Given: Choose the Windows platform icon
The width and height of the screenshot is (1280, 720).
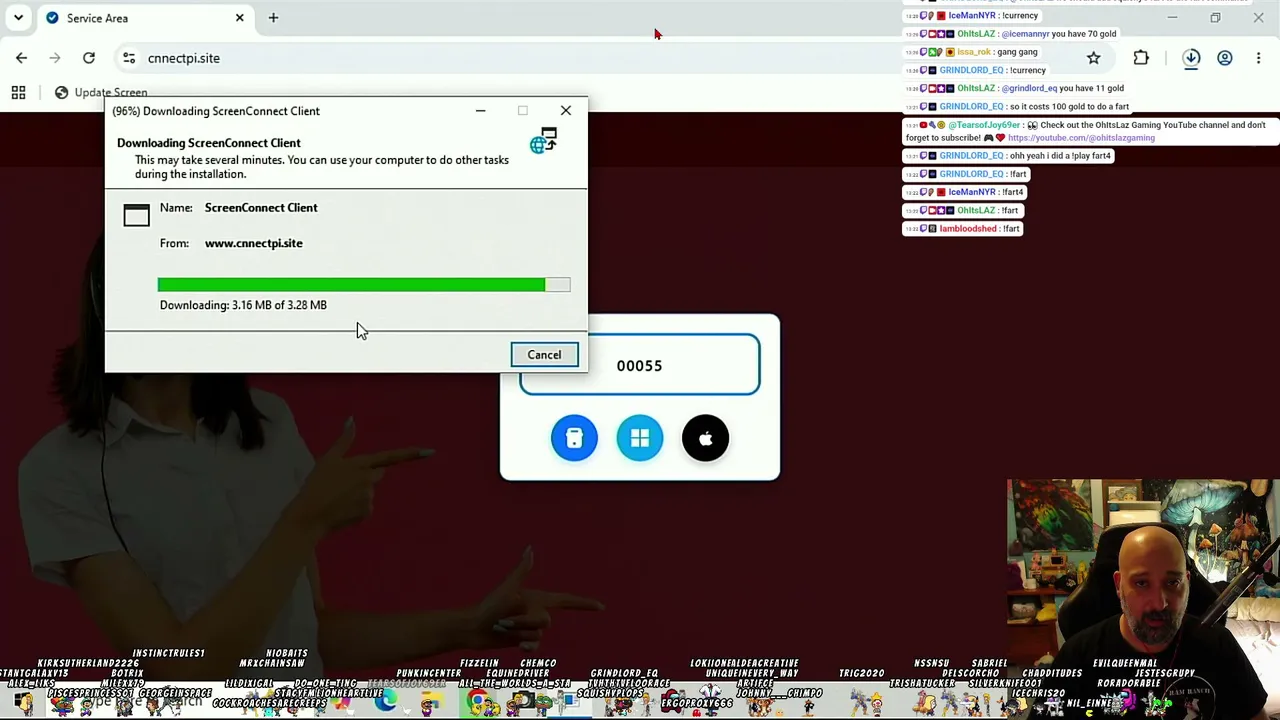Looking at the screenshot, I should 640,438.
